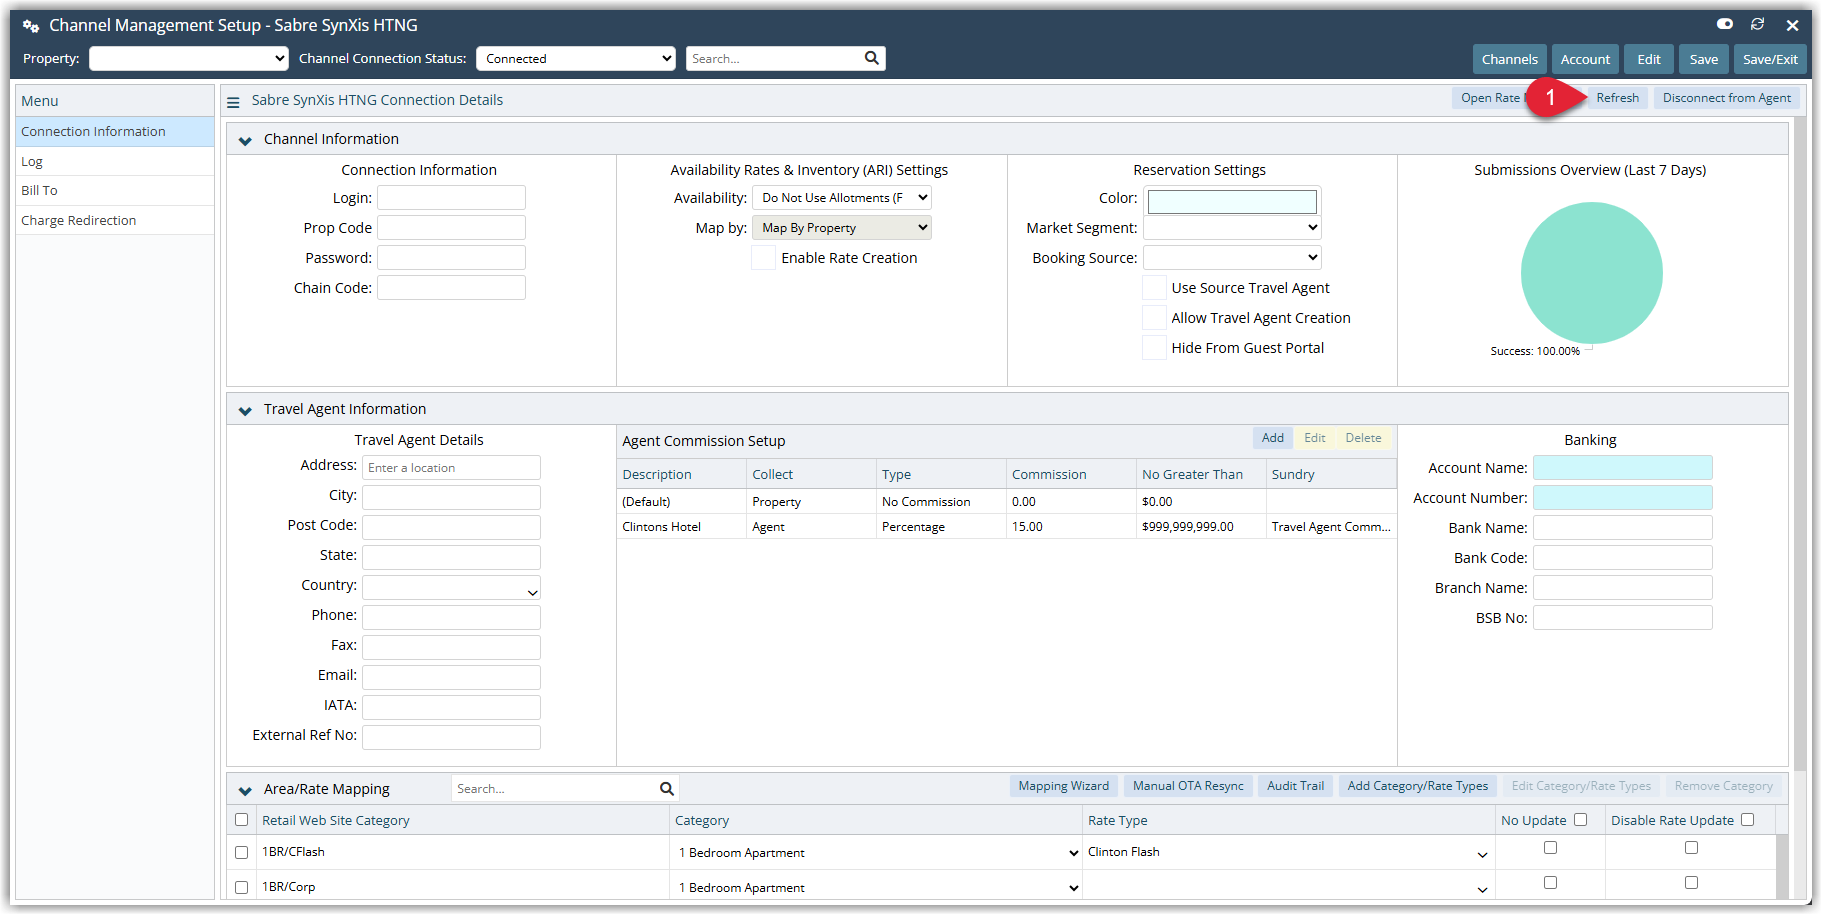Screen dimensions: 1822x915
Task: Click the IATA input field
Action: point(451,708)
